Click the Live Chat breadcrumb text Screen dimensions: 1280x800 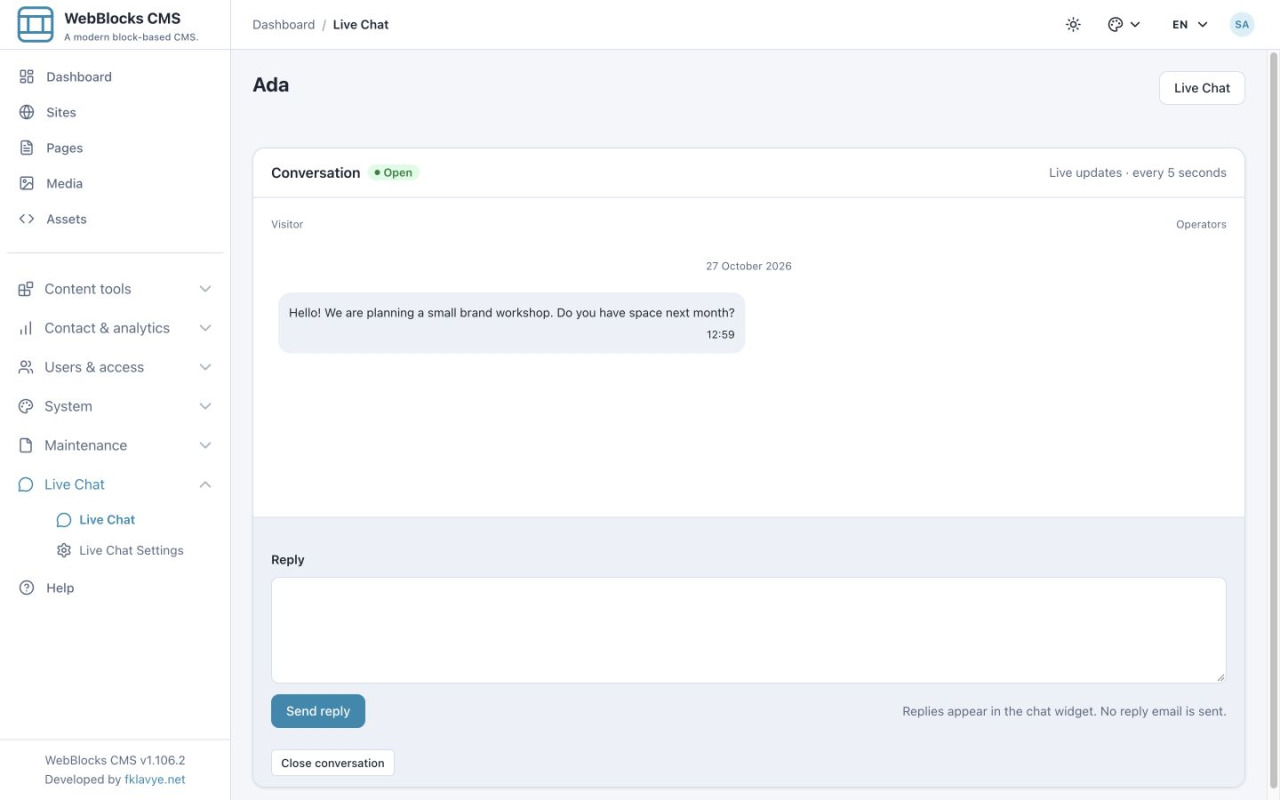pyautogui.click(x=361, y=24)
